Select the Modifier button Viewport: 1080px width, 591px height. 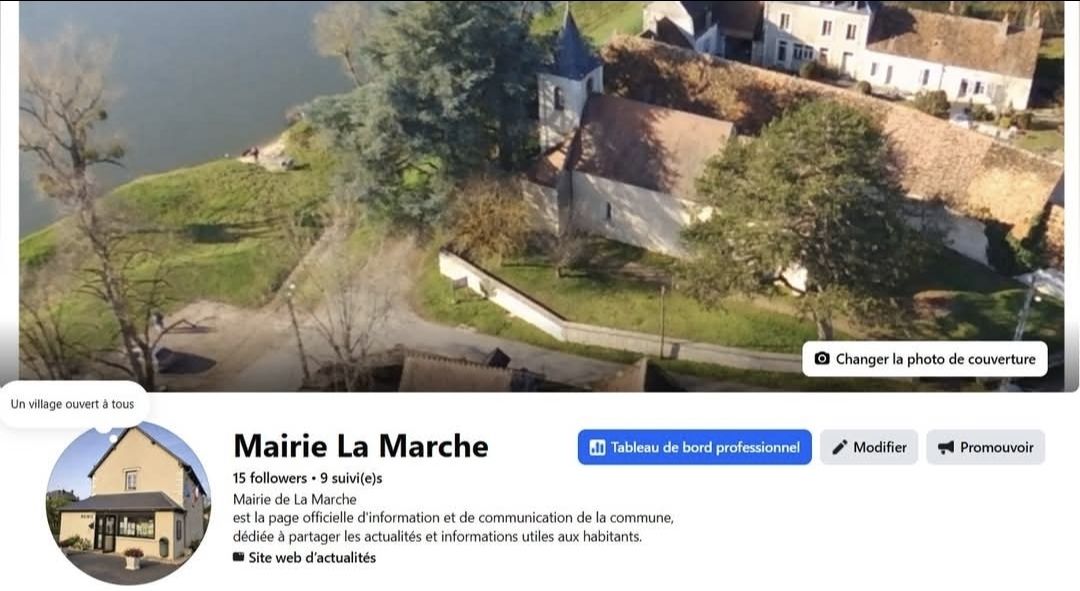coord(869,447)
